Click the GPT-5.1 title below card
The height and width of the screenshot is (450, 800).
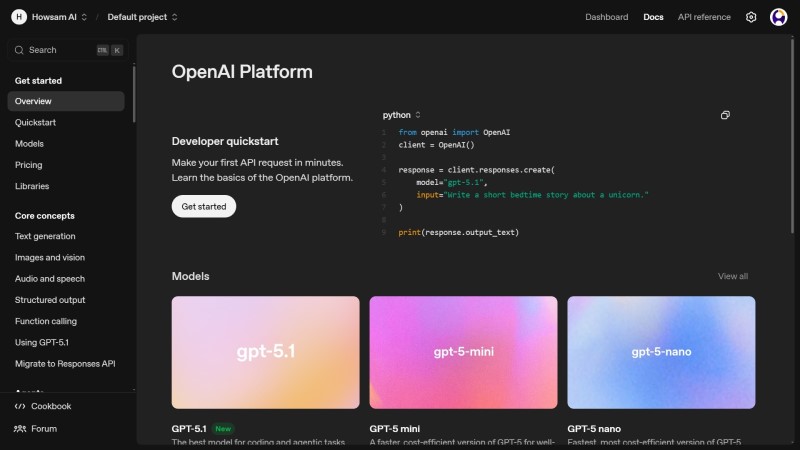tap(189, 429)
